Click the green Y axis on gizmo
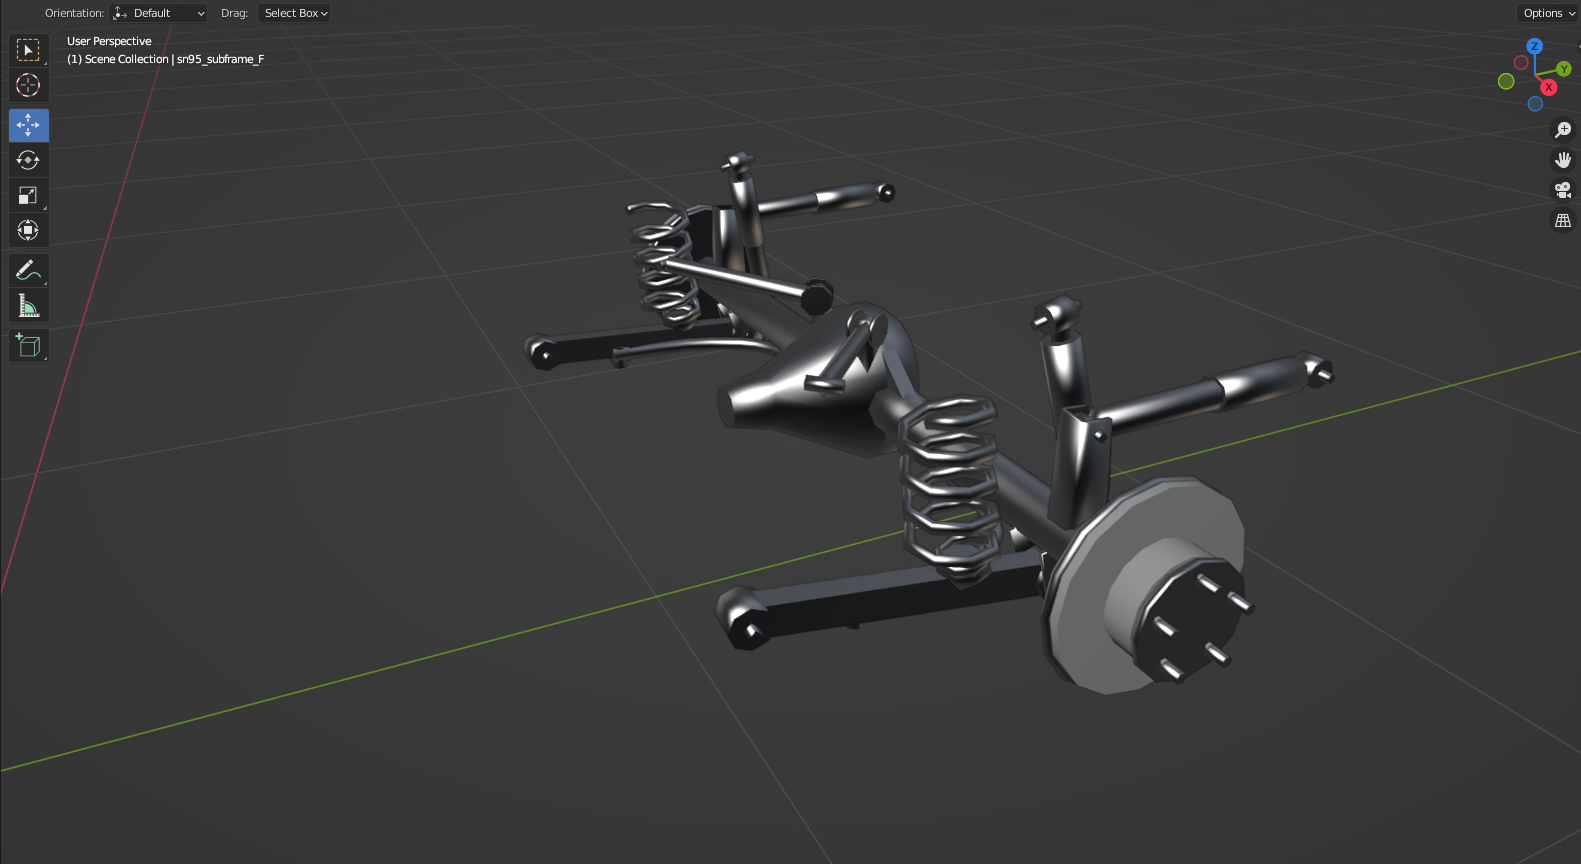The width and height of the screenshot is (1581, 864). [x=1564, y=69]
